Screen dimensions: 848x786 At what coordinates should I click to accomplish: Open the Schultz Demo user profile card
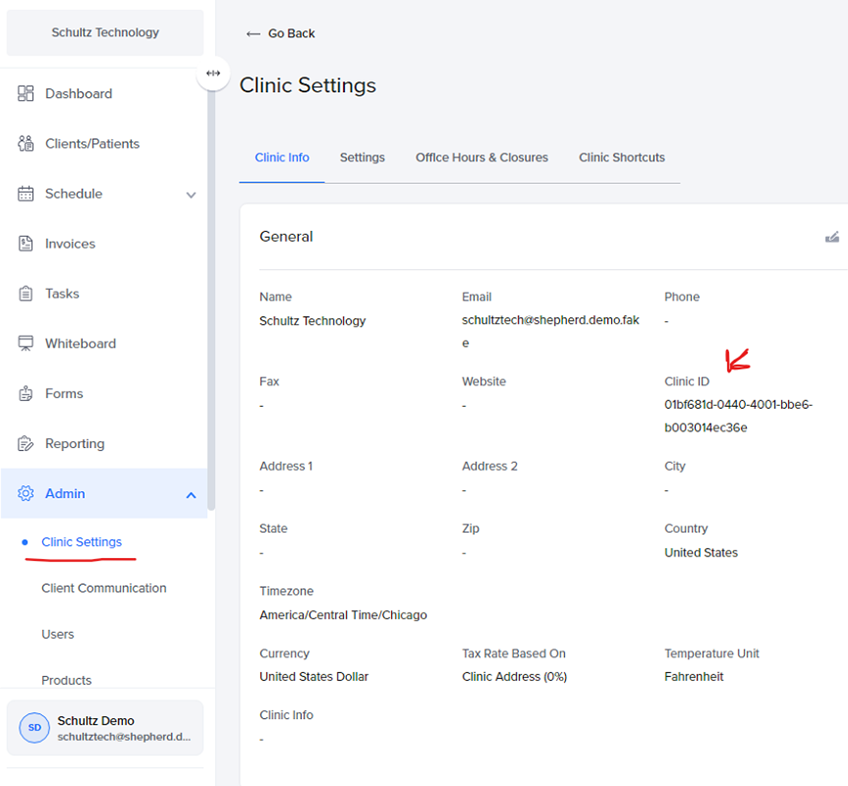(x=105, y=728)
